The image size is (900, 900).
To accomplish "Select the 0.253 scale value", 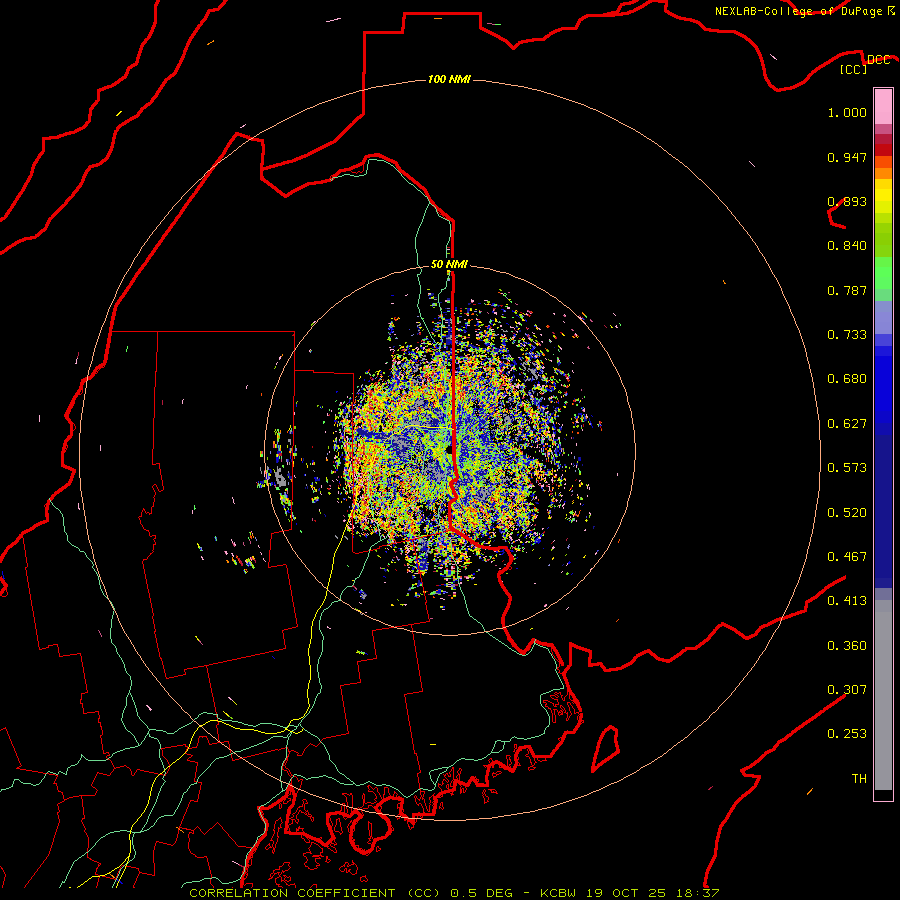I will 847,734.
